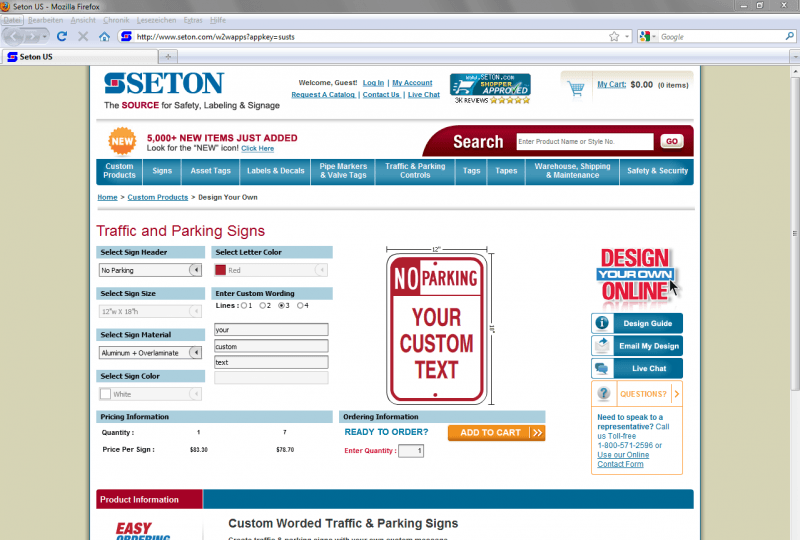The width and height of the screenshot is (800, 540).
Task: Click the GO search button
Action: click(671, 141)
